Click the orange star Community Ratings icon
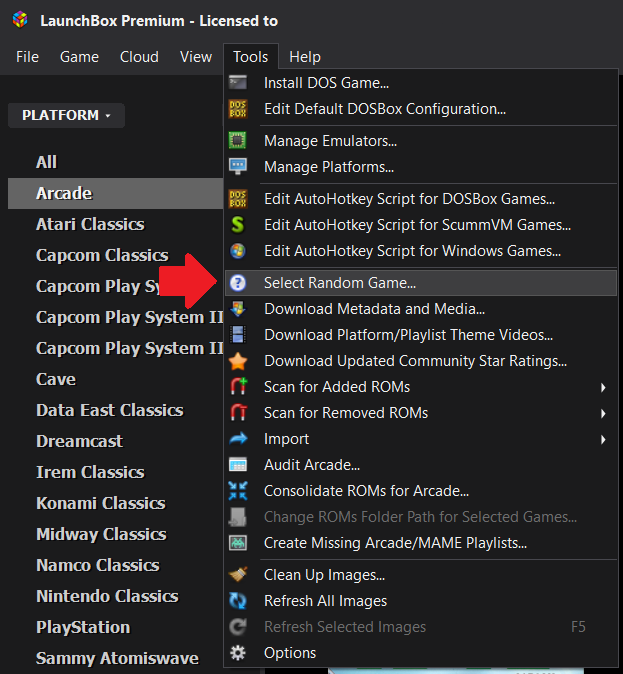 pos(238,361)
